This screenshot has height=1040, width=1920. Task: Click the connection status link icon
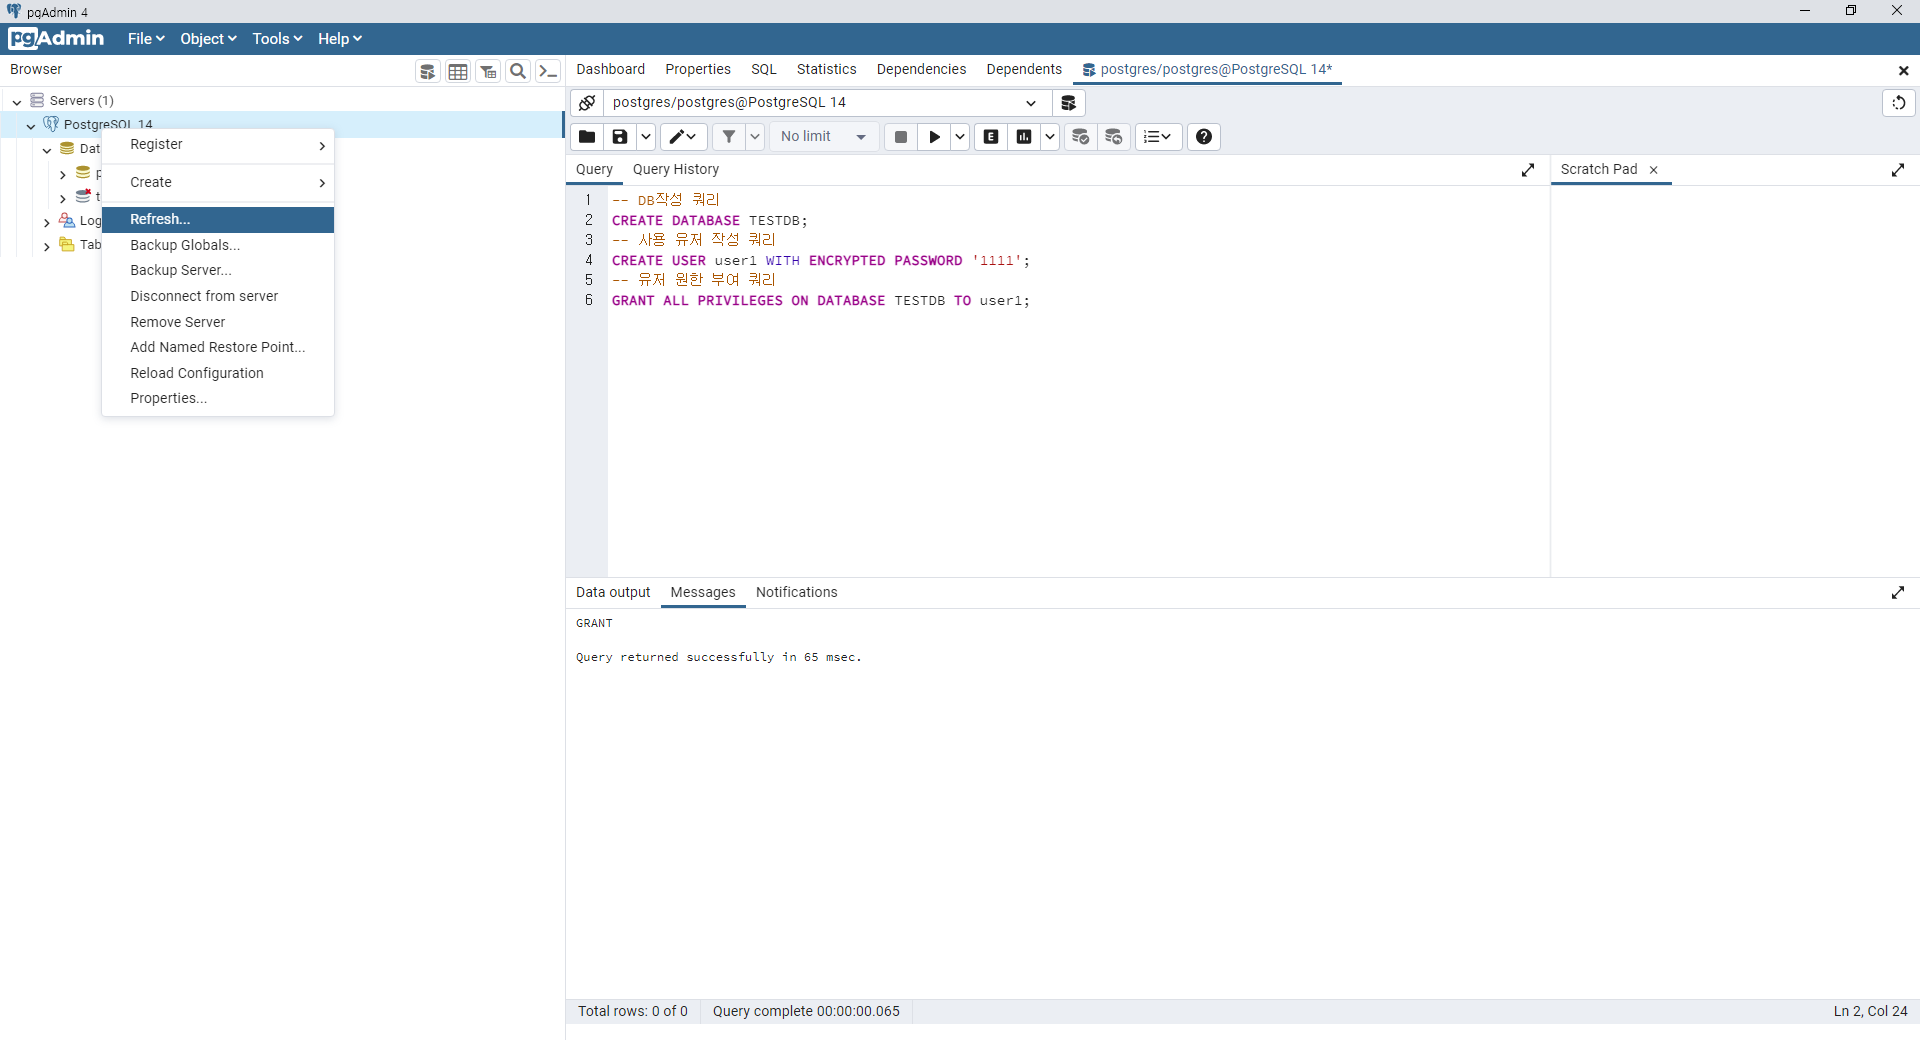(587, 103)
